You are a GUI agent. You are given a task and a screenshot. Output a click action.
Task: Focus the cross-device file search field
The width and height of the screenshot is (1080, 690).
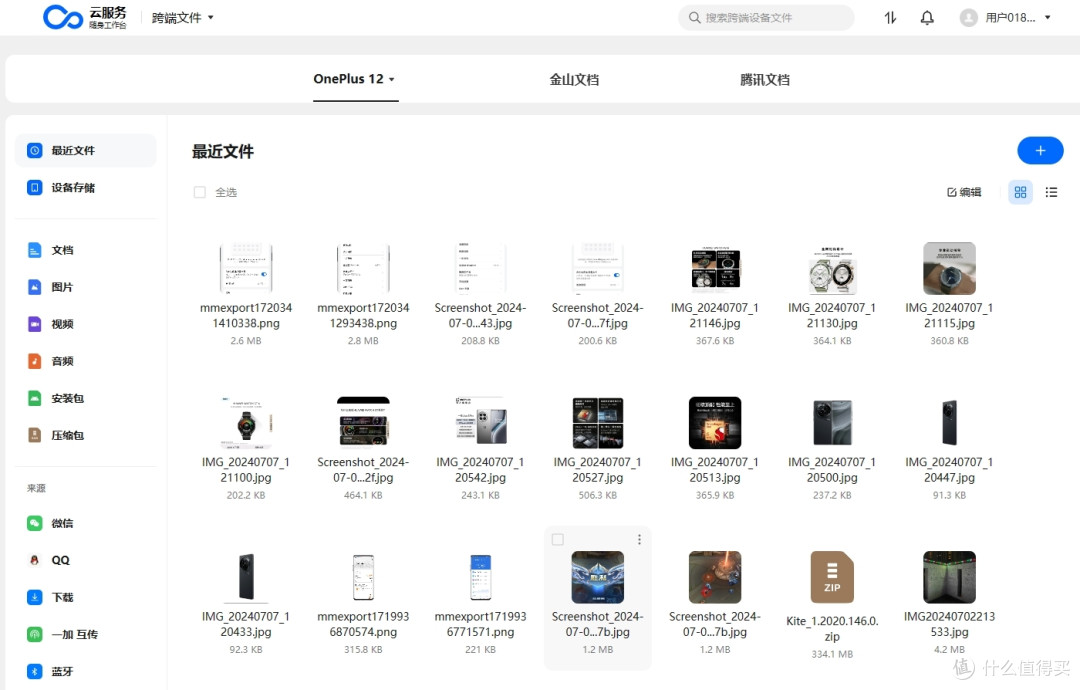coord(766,18)
